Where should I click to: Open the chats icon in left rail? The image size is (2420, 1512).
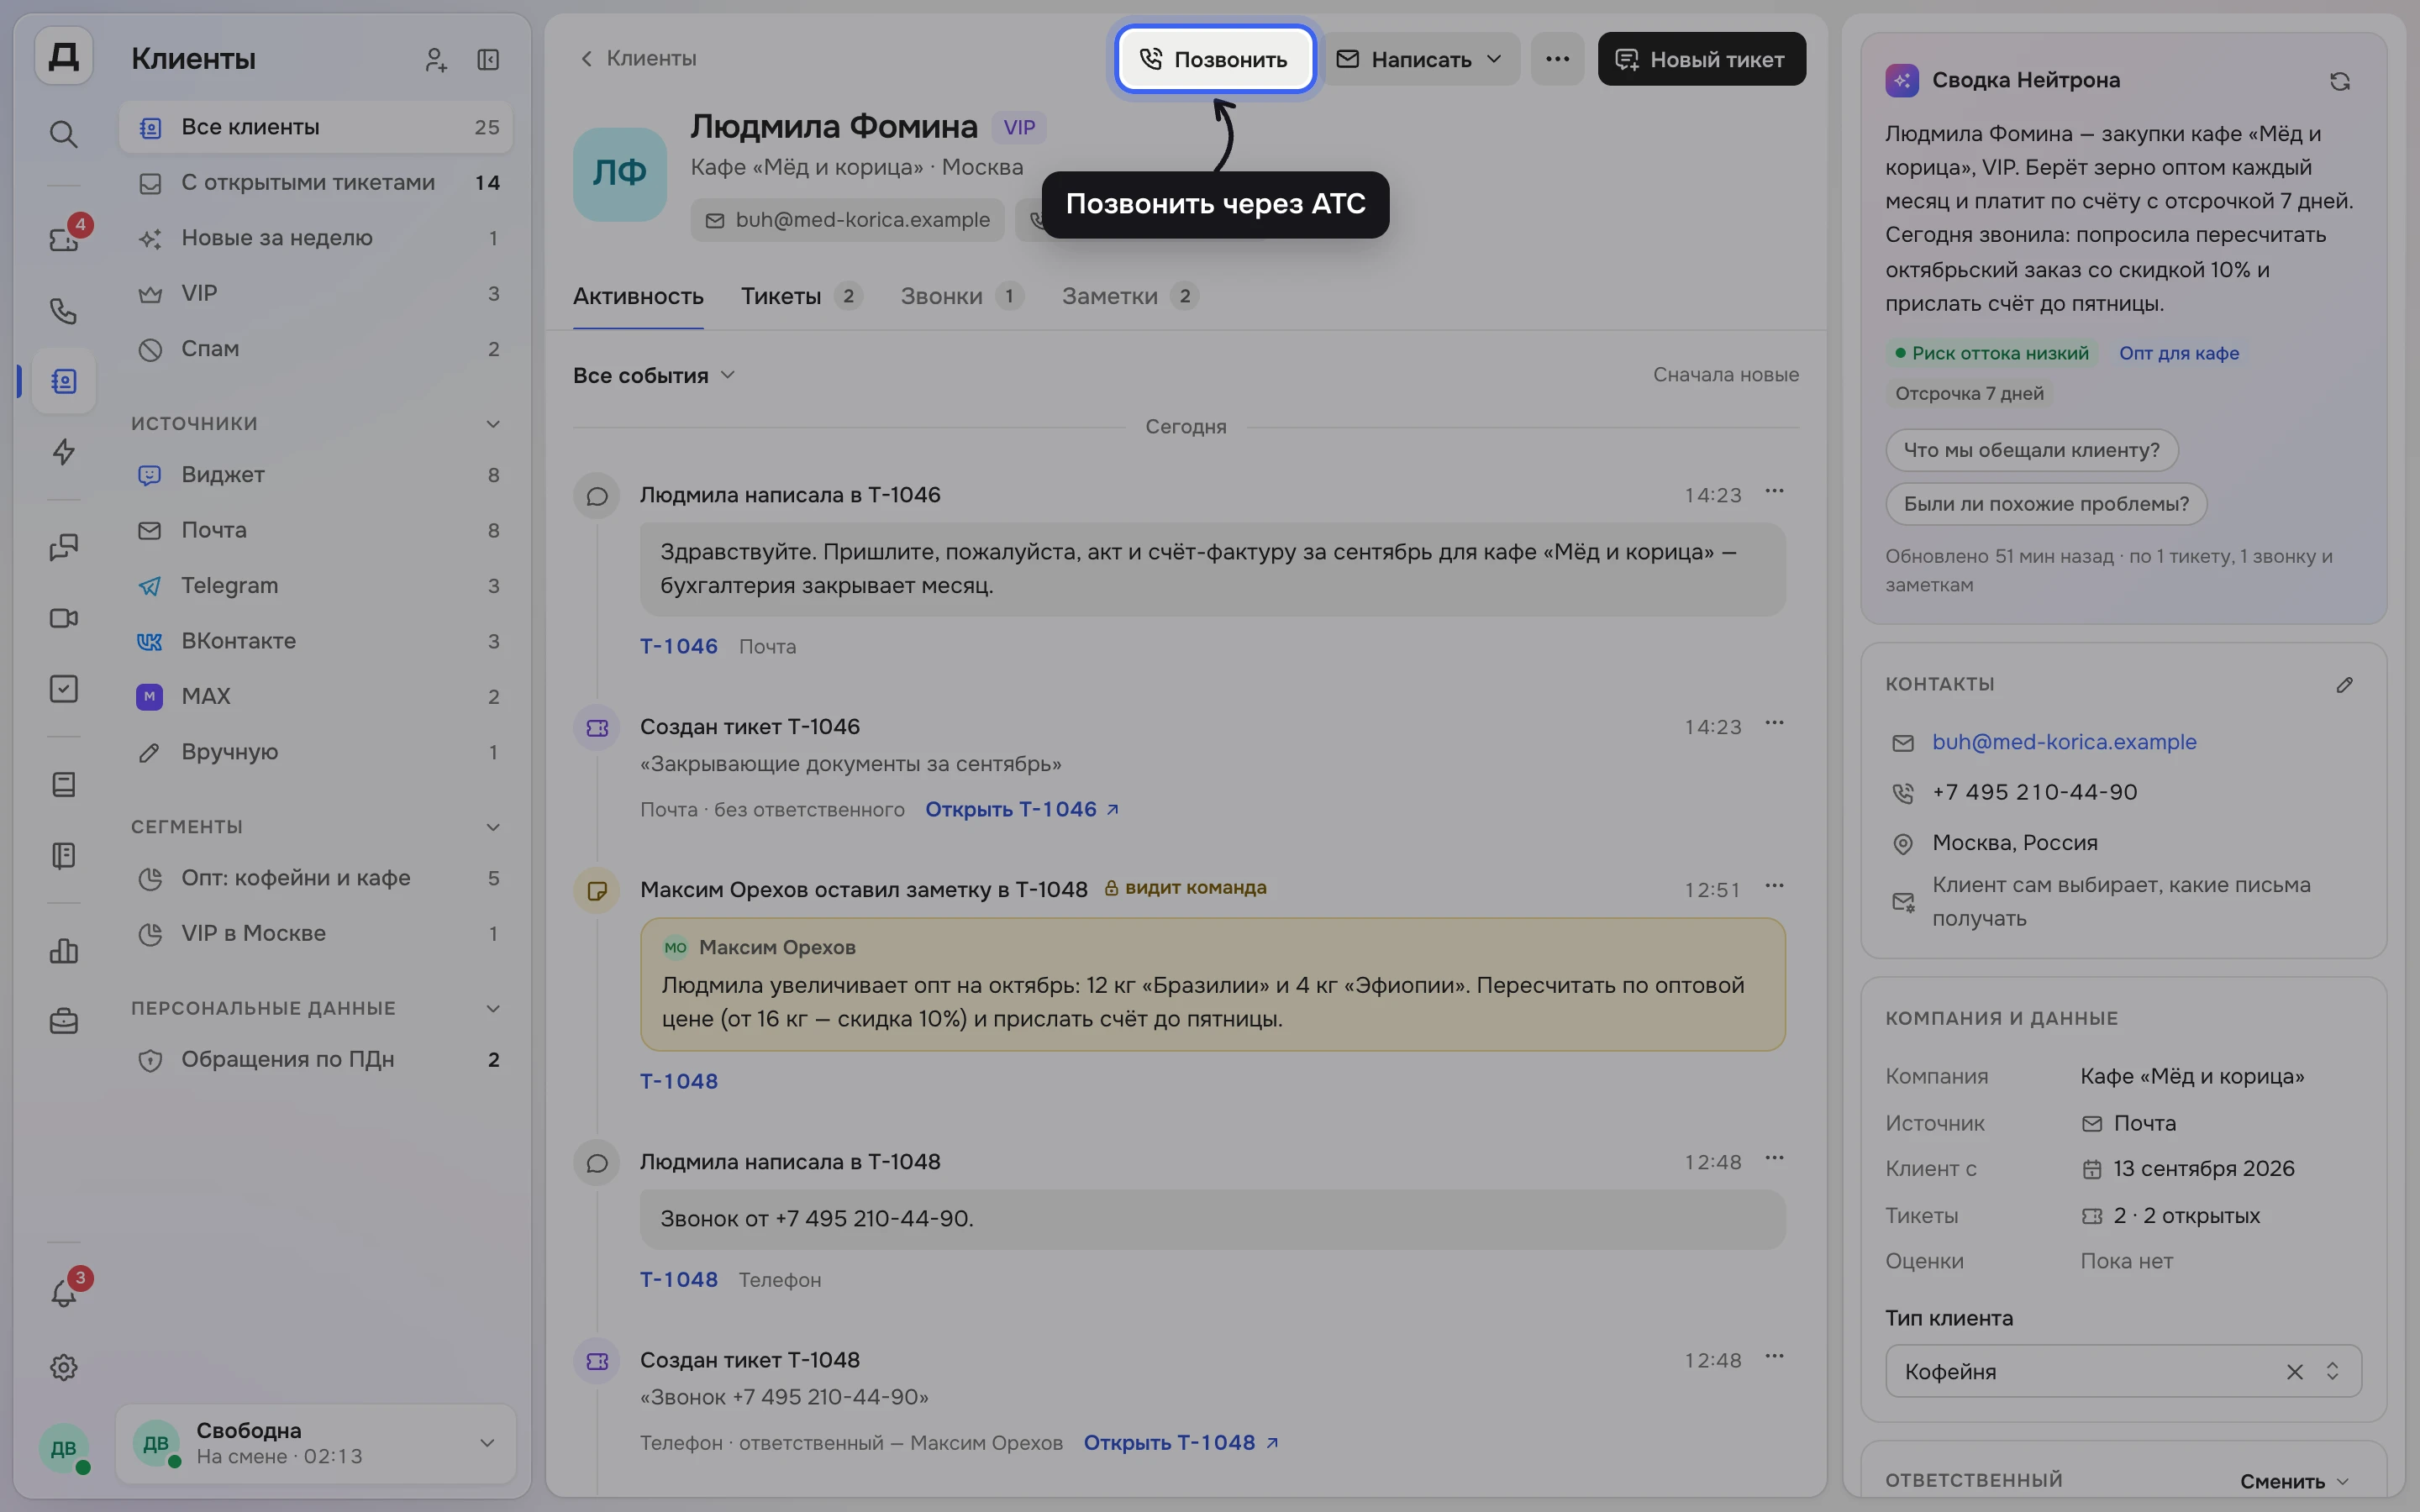[x=63, y=547]
